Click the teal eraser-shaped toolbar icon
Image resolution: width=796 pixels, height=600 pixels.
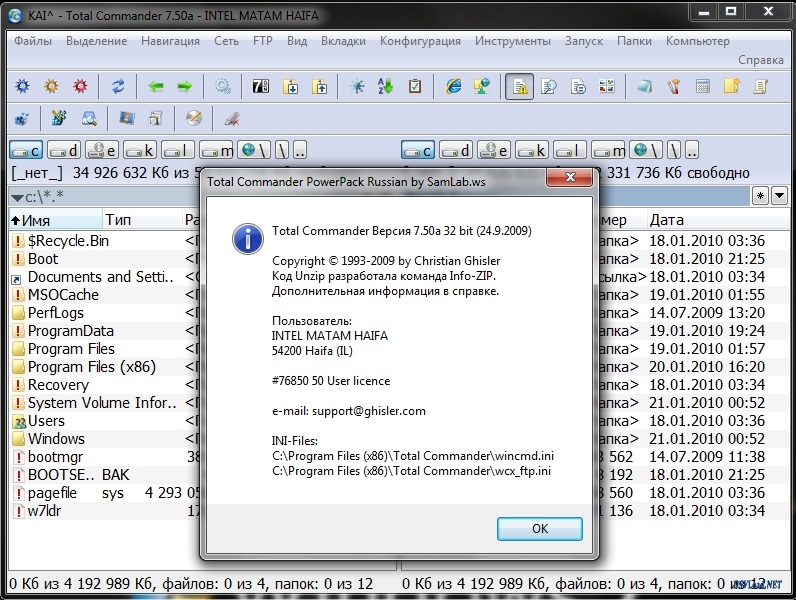coord(644,86)
